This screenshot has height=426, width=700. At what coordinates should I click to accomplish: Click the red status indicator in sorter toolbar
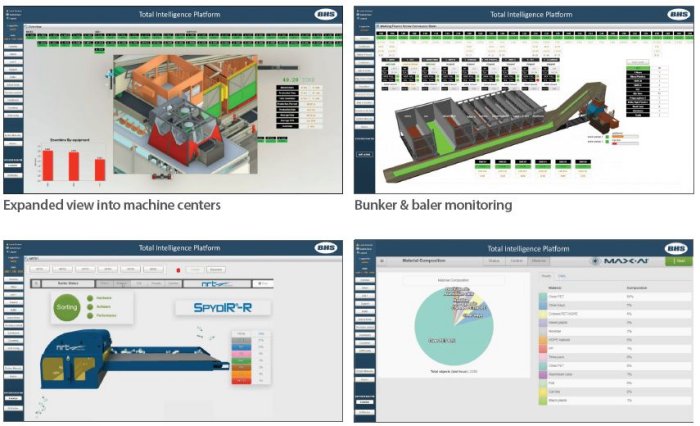pos(177,269)
